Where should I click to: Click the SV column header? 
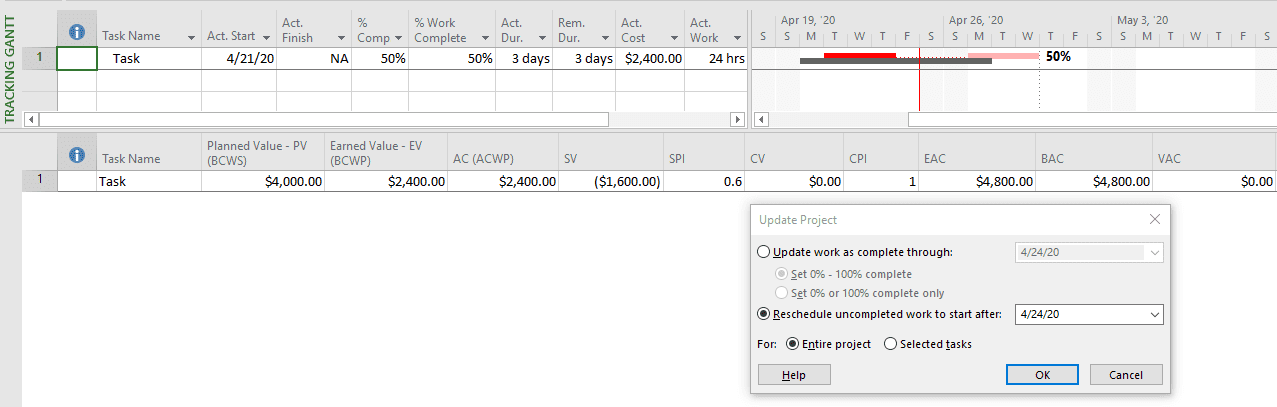pyautogui.click(x=611, y=152)
